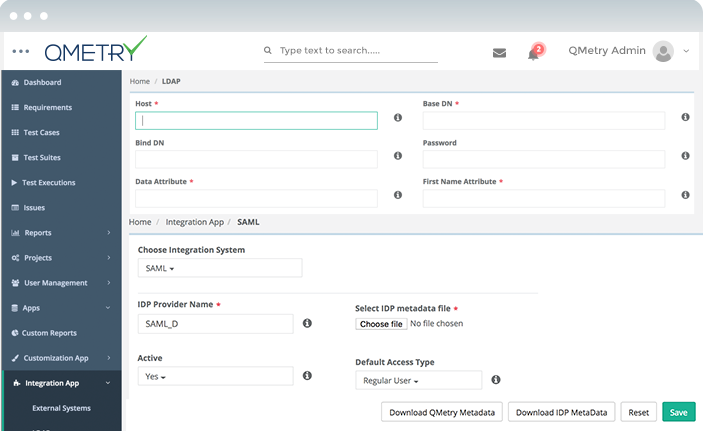Click the Data Attribute input field
The height and width of the screenshot is (431, 703).
click(x=256, y=198)
